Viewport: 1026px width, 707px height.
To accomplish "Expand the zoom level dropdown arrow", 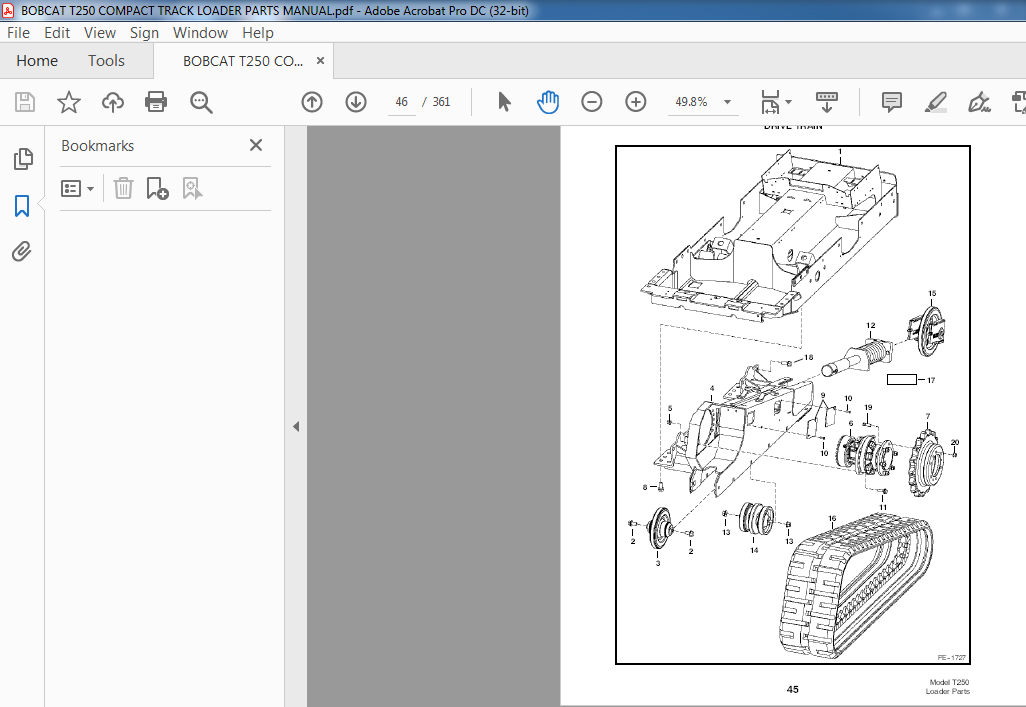I will point(727,102).
